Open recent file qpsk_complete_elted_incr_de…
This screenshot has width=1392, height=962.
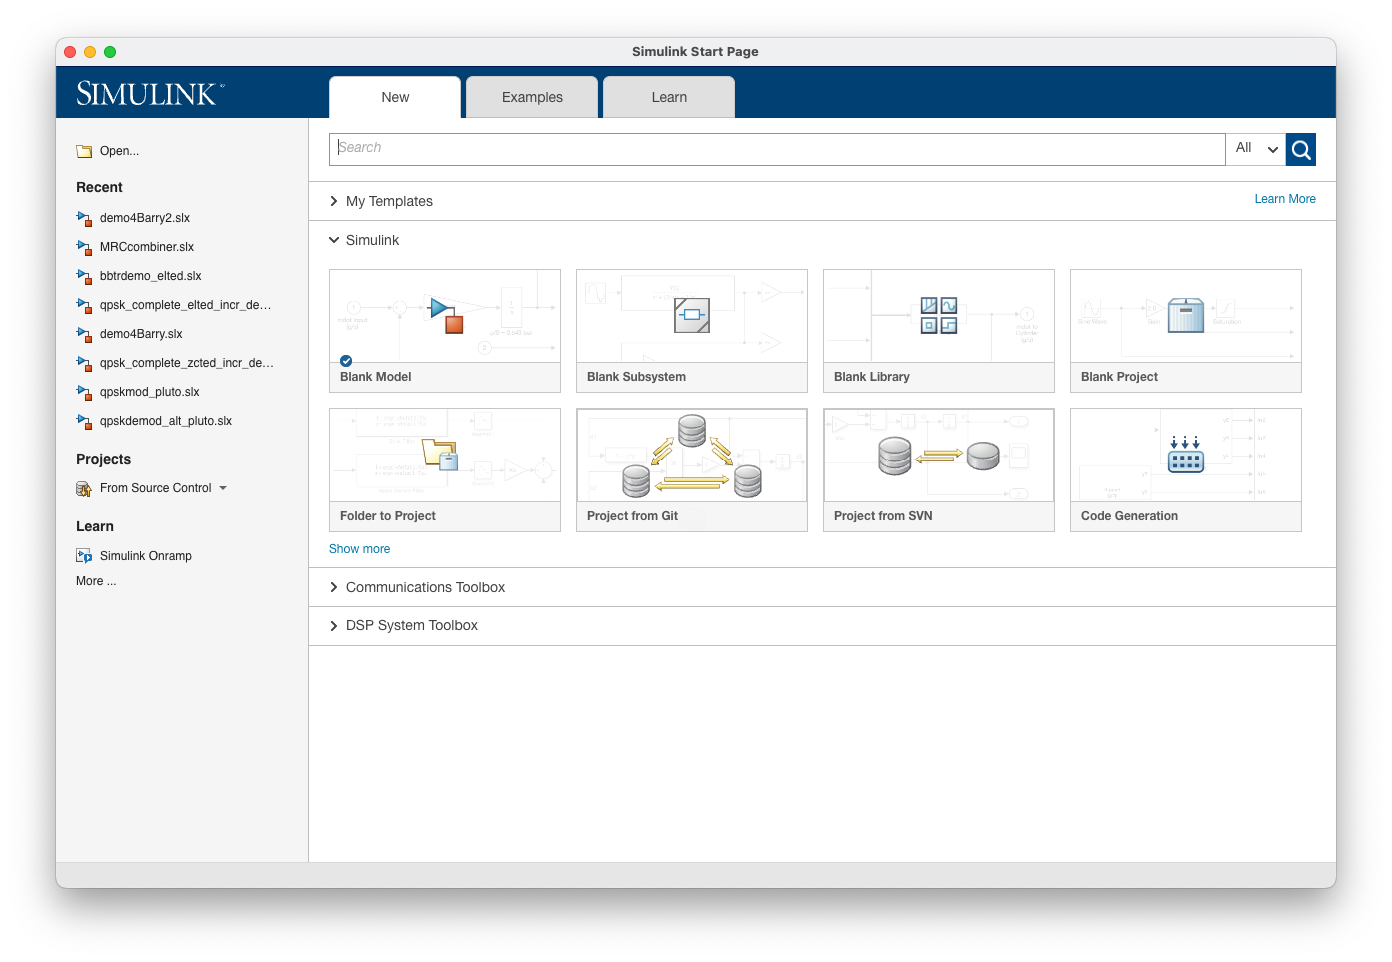[x=186, y=305]
